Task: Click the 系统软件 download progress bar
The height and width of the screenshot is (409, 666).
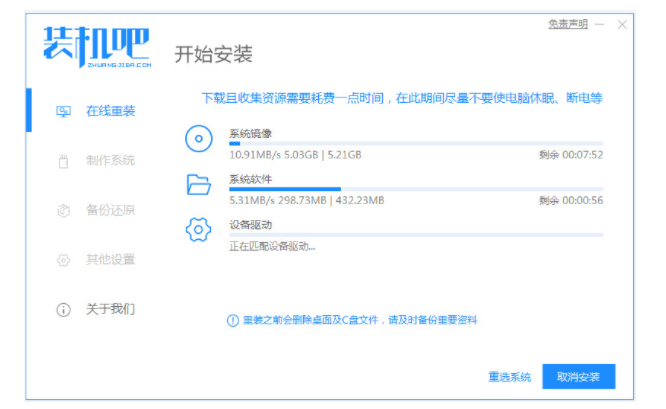Action: pyautogui.click(x=416, y=189)
